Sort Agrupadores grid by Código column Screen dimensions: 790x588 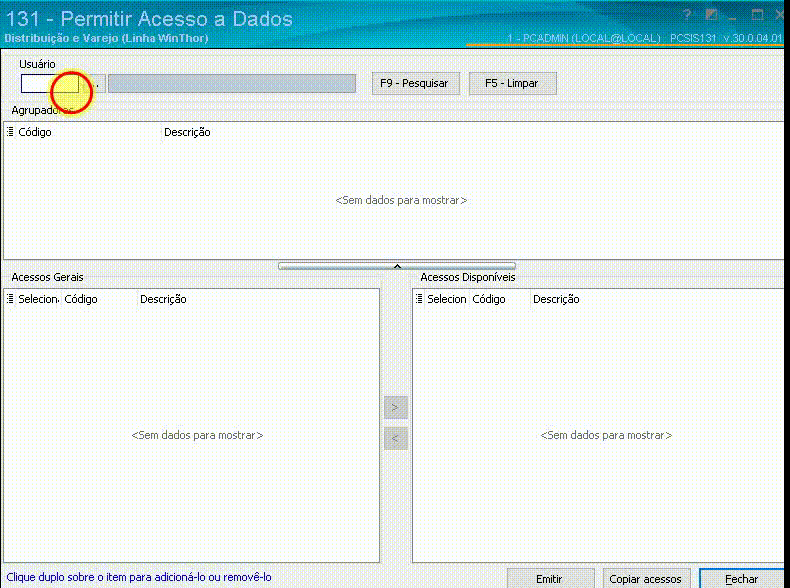(35, 132)
